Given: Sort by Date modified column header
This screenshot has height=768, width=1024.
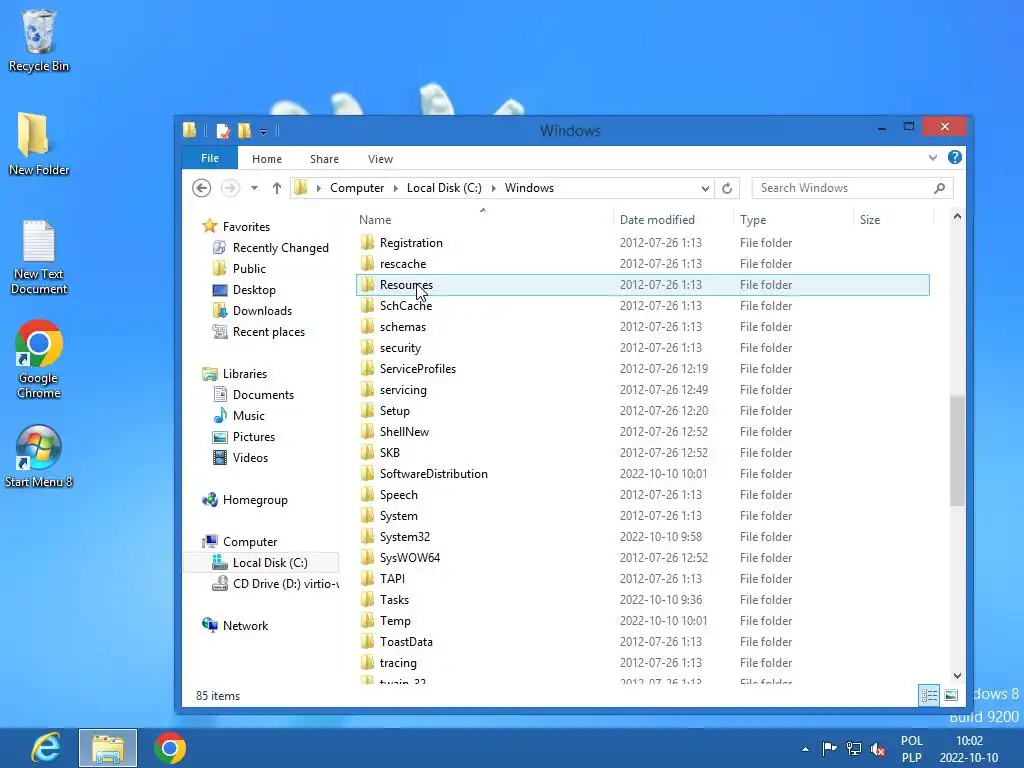Looking at the screenshot, I should click(x=673, y=219).
